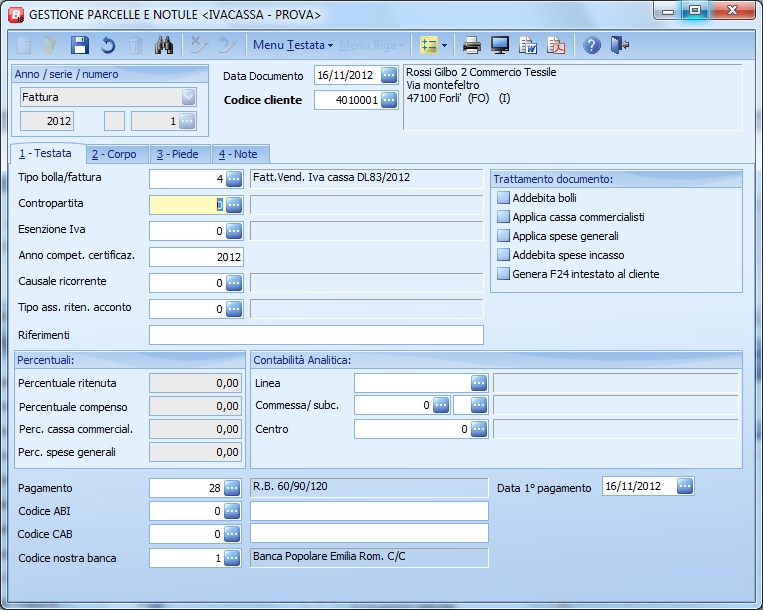Switch to the 3 - Piede tab
The height and width of the screenshot is (610, 763).
[177, 154]
